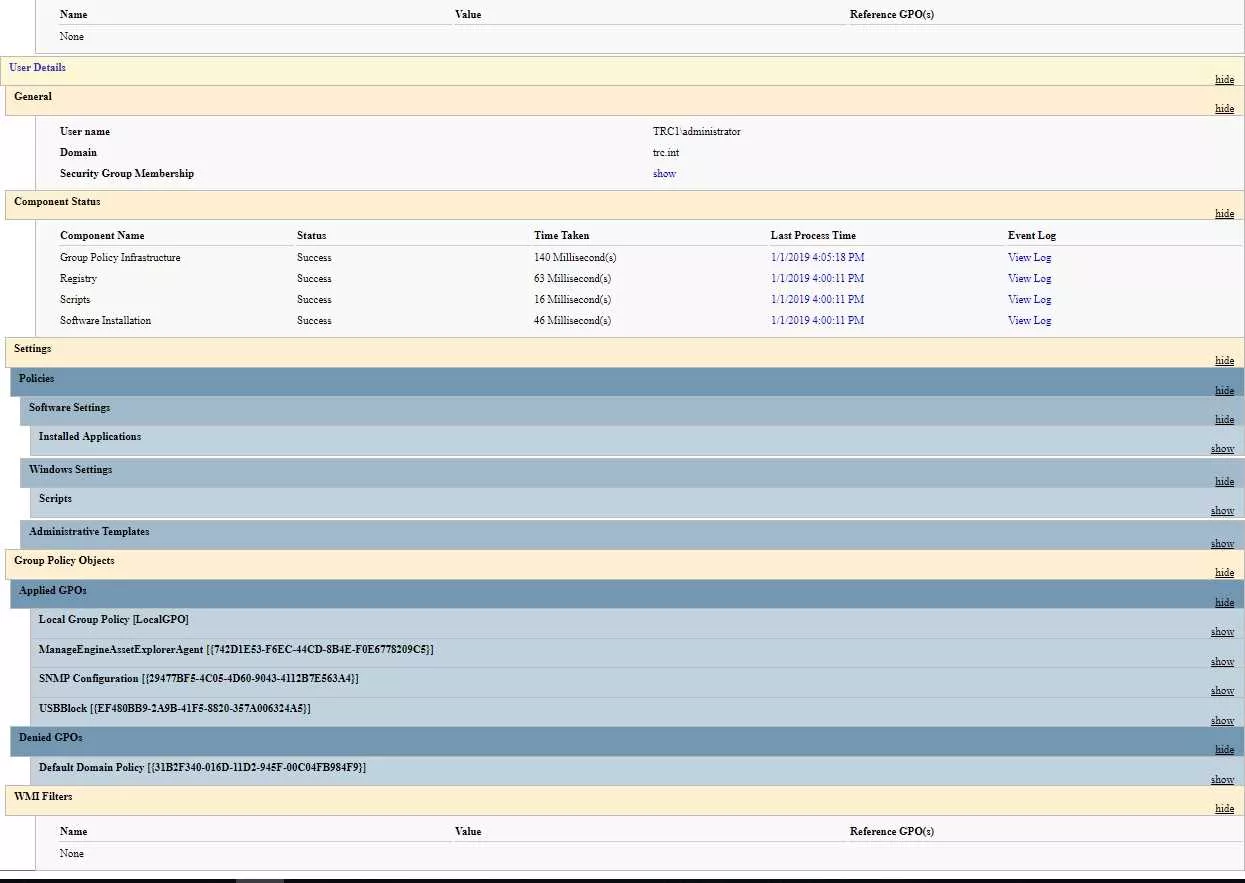Show Security Group Membership list

point(664,174)
